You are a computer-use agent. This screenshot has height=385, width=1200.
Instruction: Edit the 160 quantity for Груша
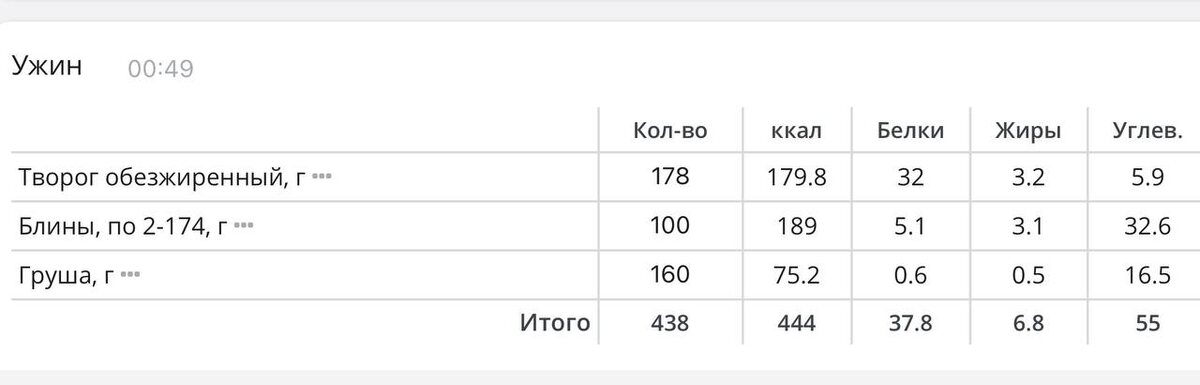[670, 274]
